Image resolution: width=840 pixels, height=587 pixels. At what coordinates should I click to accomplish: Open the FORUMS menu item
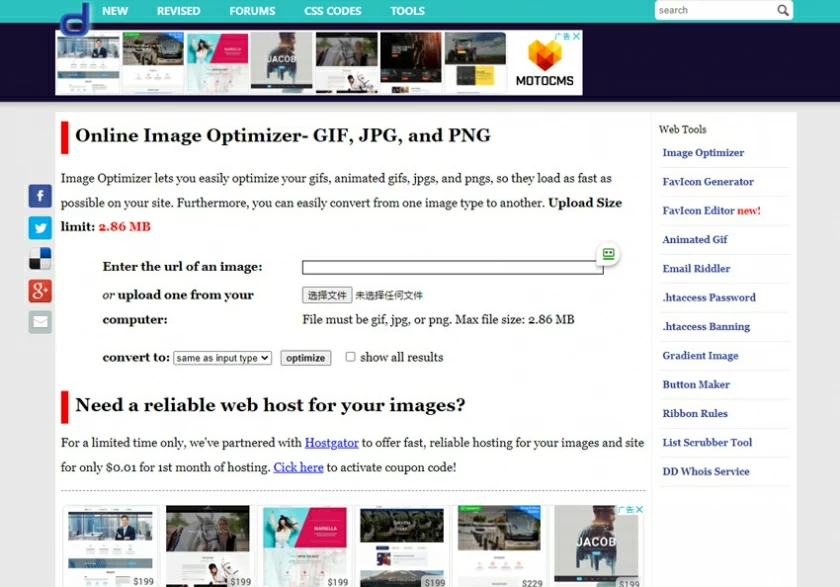252,11
